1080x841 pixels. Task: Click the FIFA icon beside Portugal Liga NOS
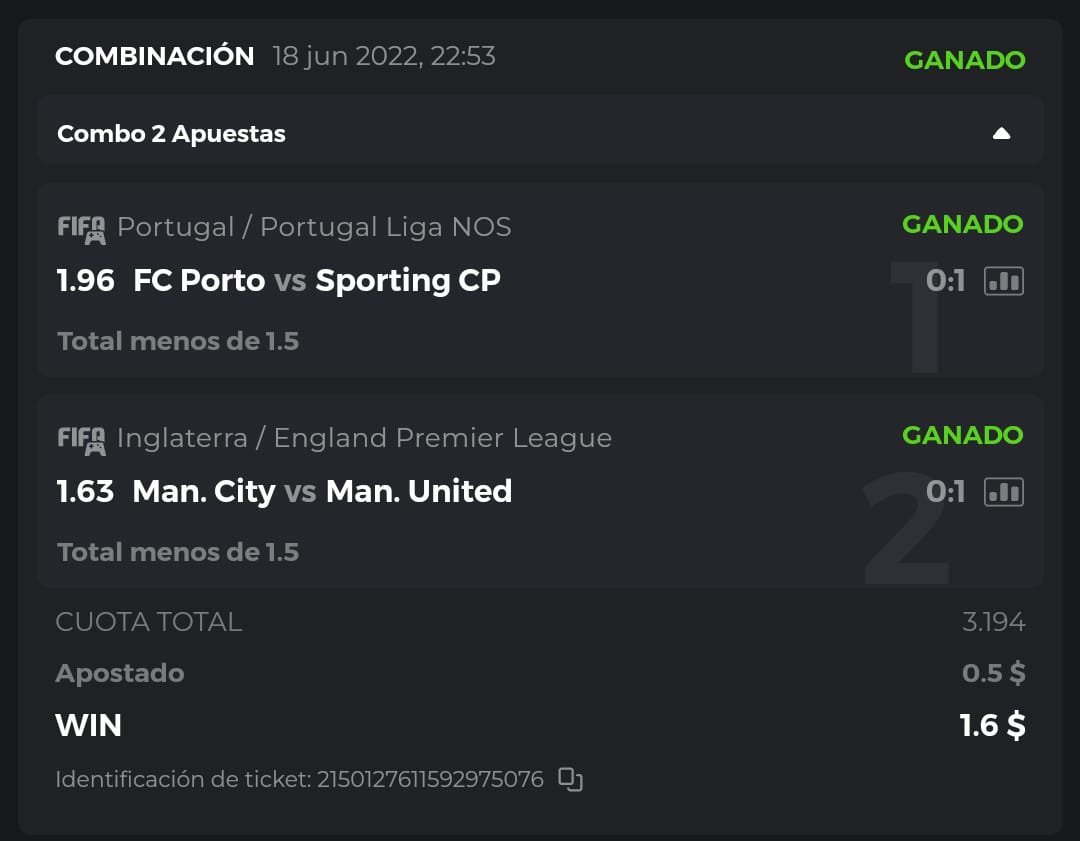[81, 229]
